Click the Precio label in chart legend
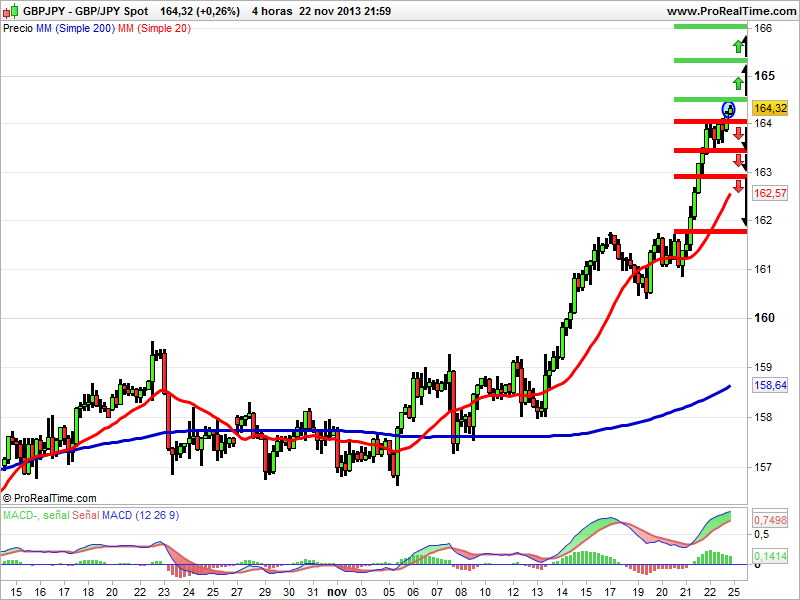This screenshot has width=800, height=600. 18,29
